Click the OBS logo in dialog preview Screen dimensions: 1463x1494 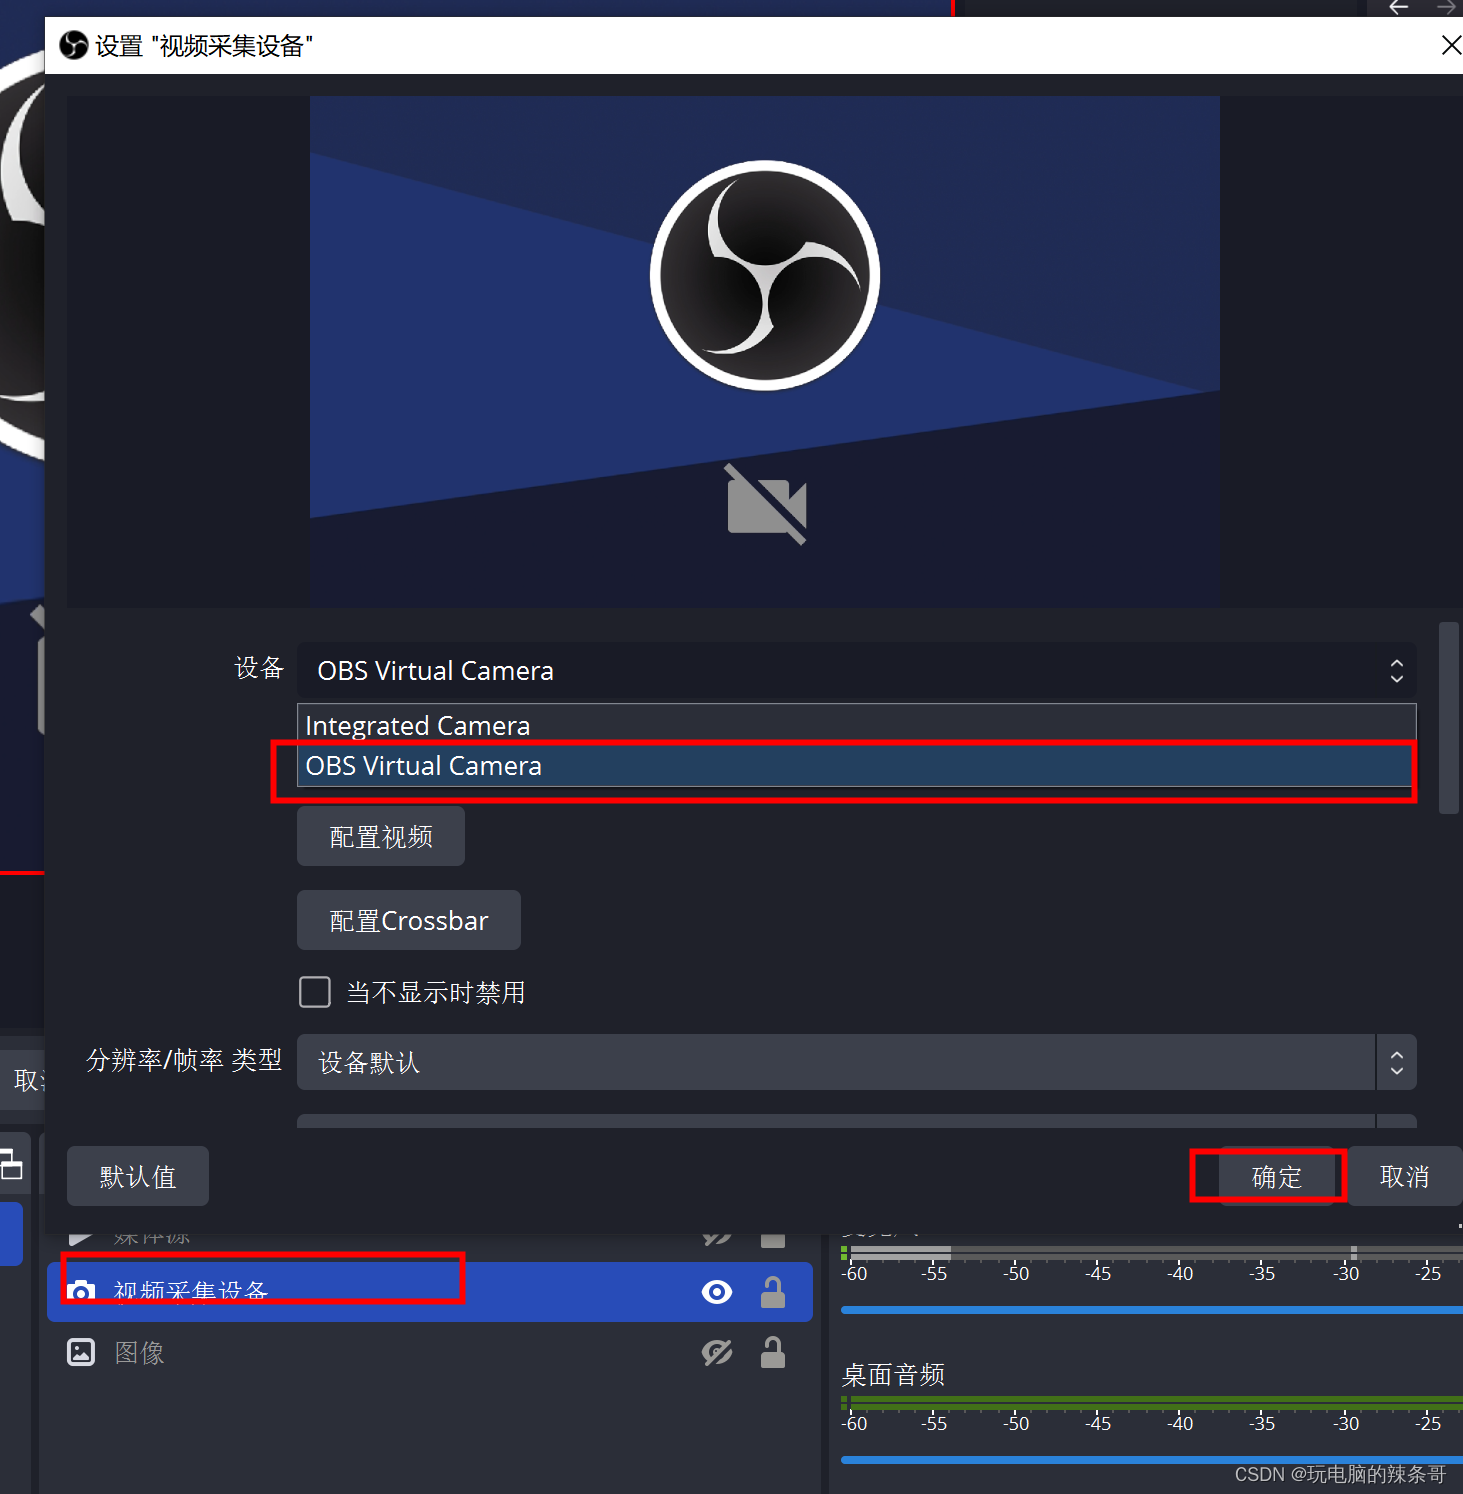pyautogui.click(x=765, y=275)
